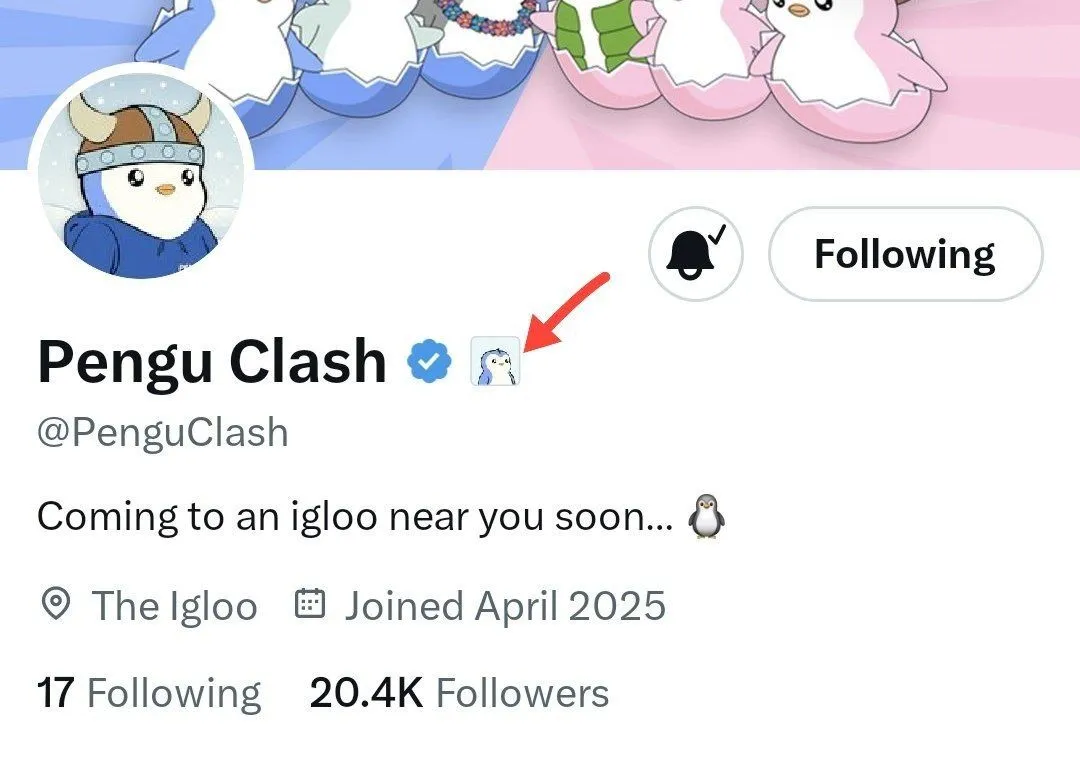Viewport: 1080px width, 764px height.
Task: Open the Viking-helmet penguin profile picture
Action: [x=141, y=176]
